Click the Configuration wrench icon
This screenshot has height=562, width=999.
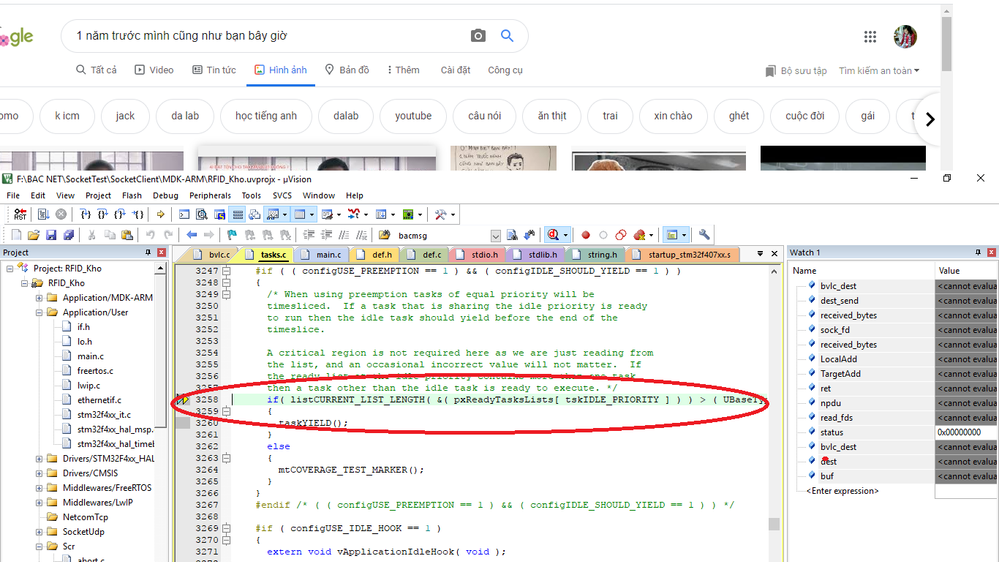pos(704,235)
